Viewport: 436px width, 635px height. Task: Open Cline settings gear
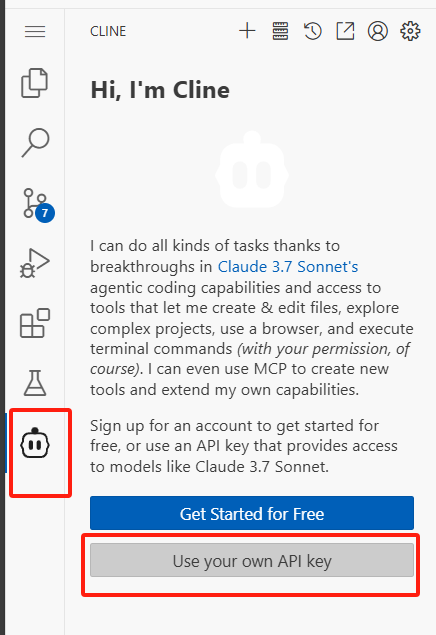point(410,31)
